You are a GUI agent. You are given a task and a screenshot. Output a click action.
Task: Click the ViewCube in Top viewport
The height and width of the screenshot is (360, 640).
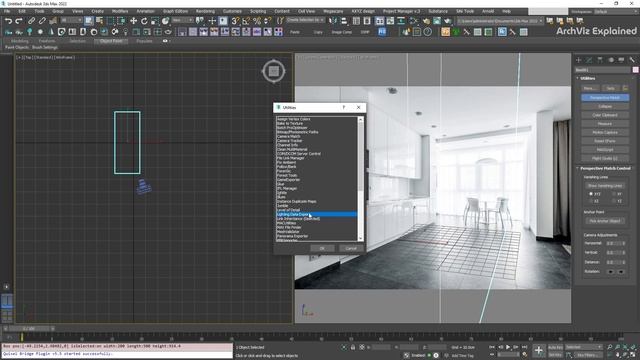coord(273,71)
